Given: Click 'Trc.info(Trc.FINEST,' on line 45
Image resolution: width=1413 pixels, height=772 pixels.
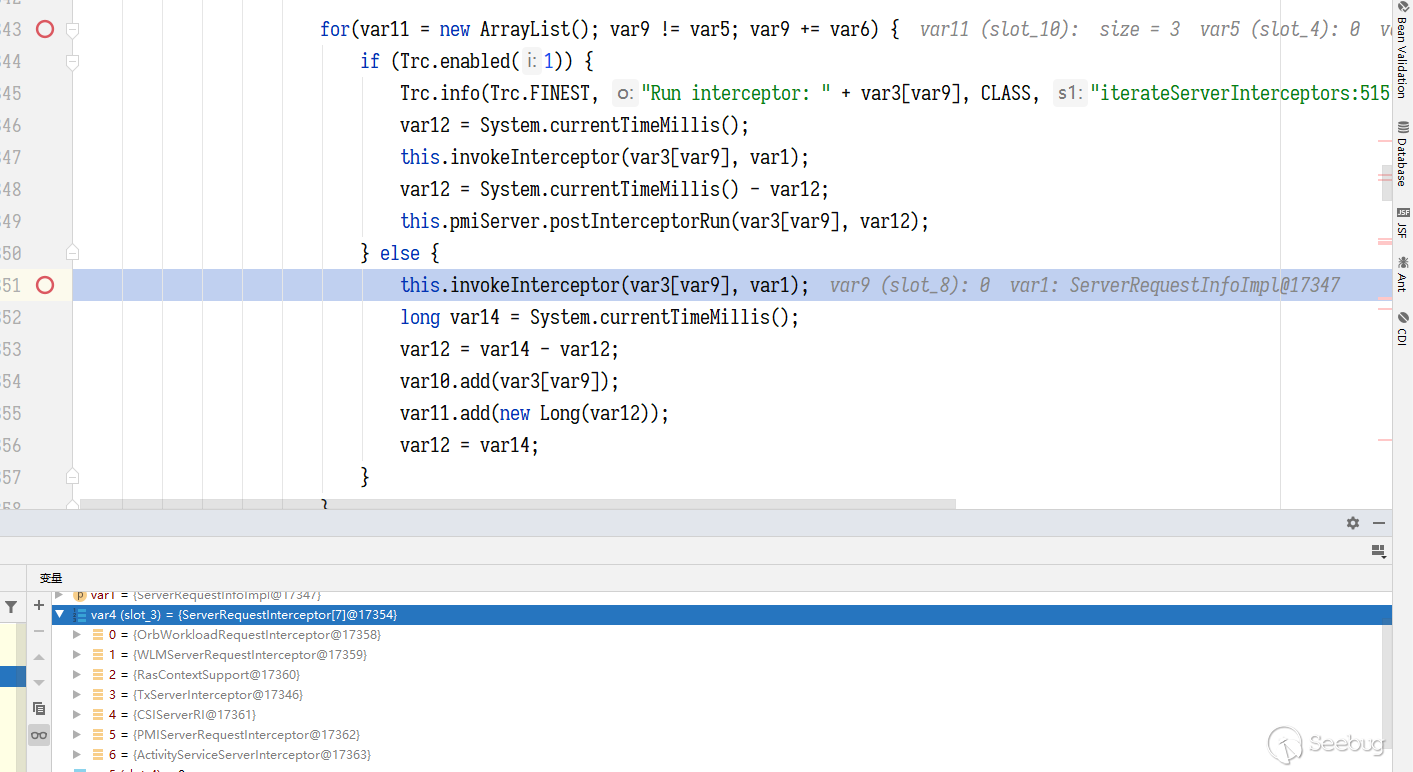Looking at the screenshot, I should click(500, 93).
